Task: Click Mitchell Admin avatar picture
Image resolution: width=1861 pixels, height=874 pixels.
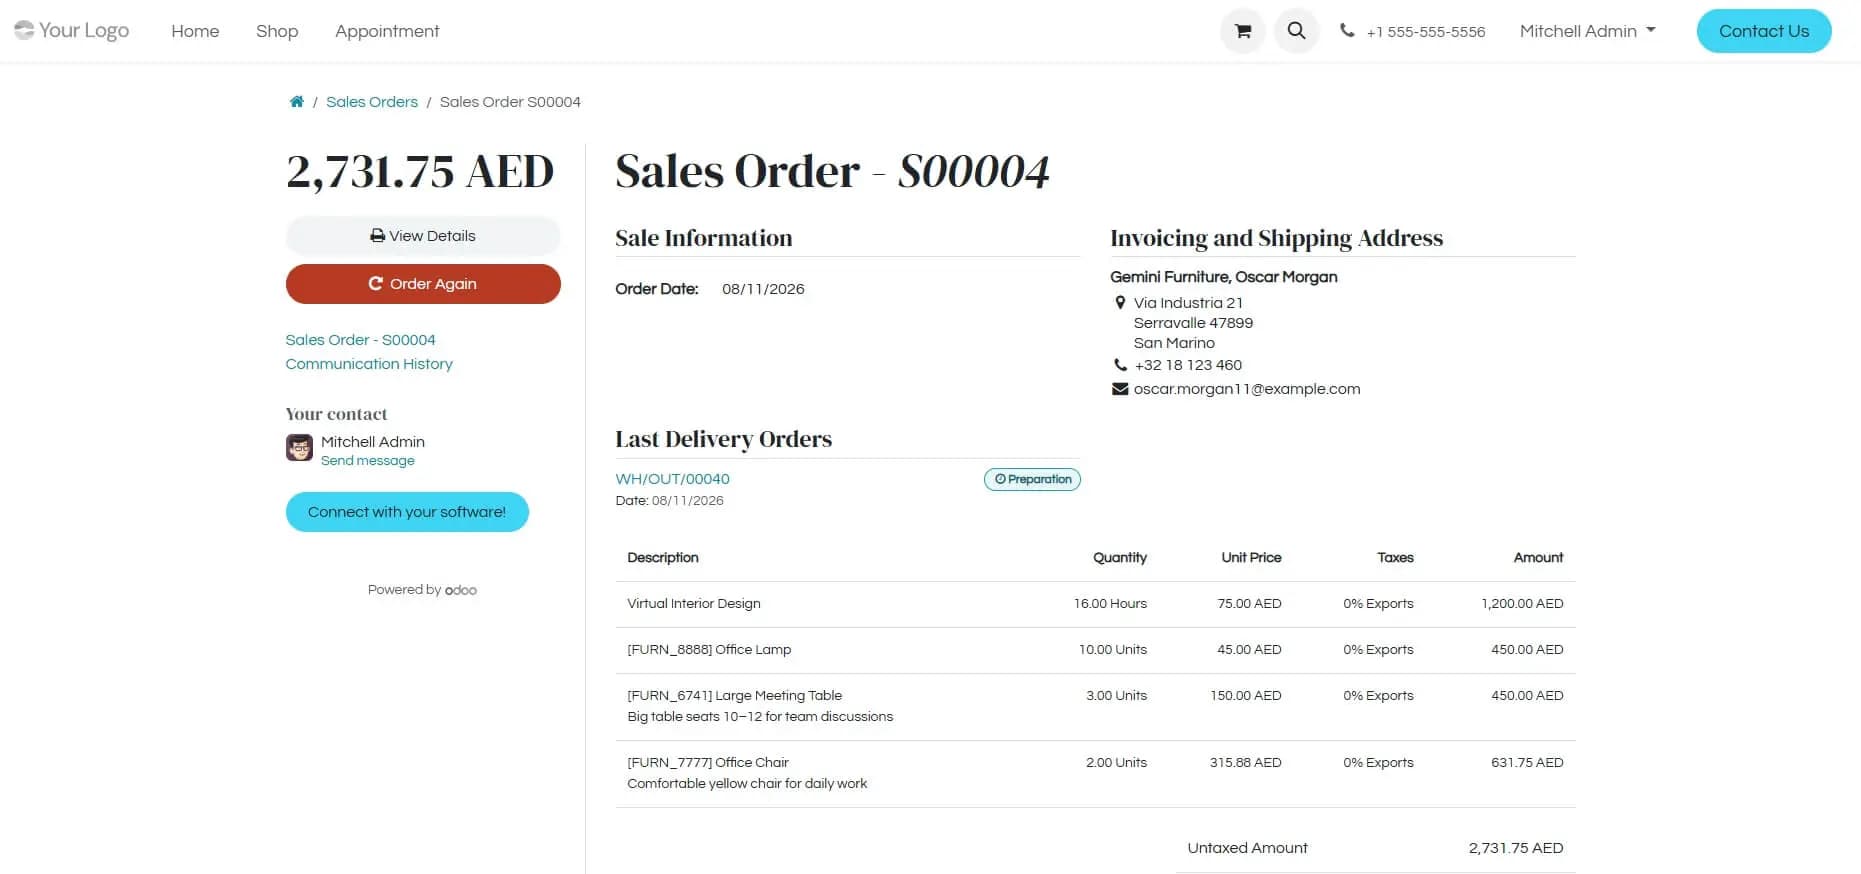Action: click(x=299, y=447)
